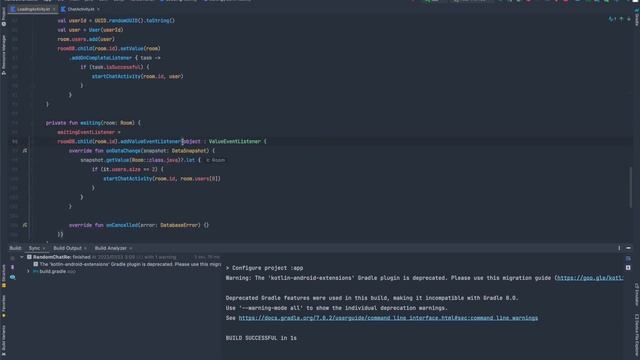The width and height of the screenshot is (640, 360).
Task: Open the Favorites tool window
Action: point(4,306)
